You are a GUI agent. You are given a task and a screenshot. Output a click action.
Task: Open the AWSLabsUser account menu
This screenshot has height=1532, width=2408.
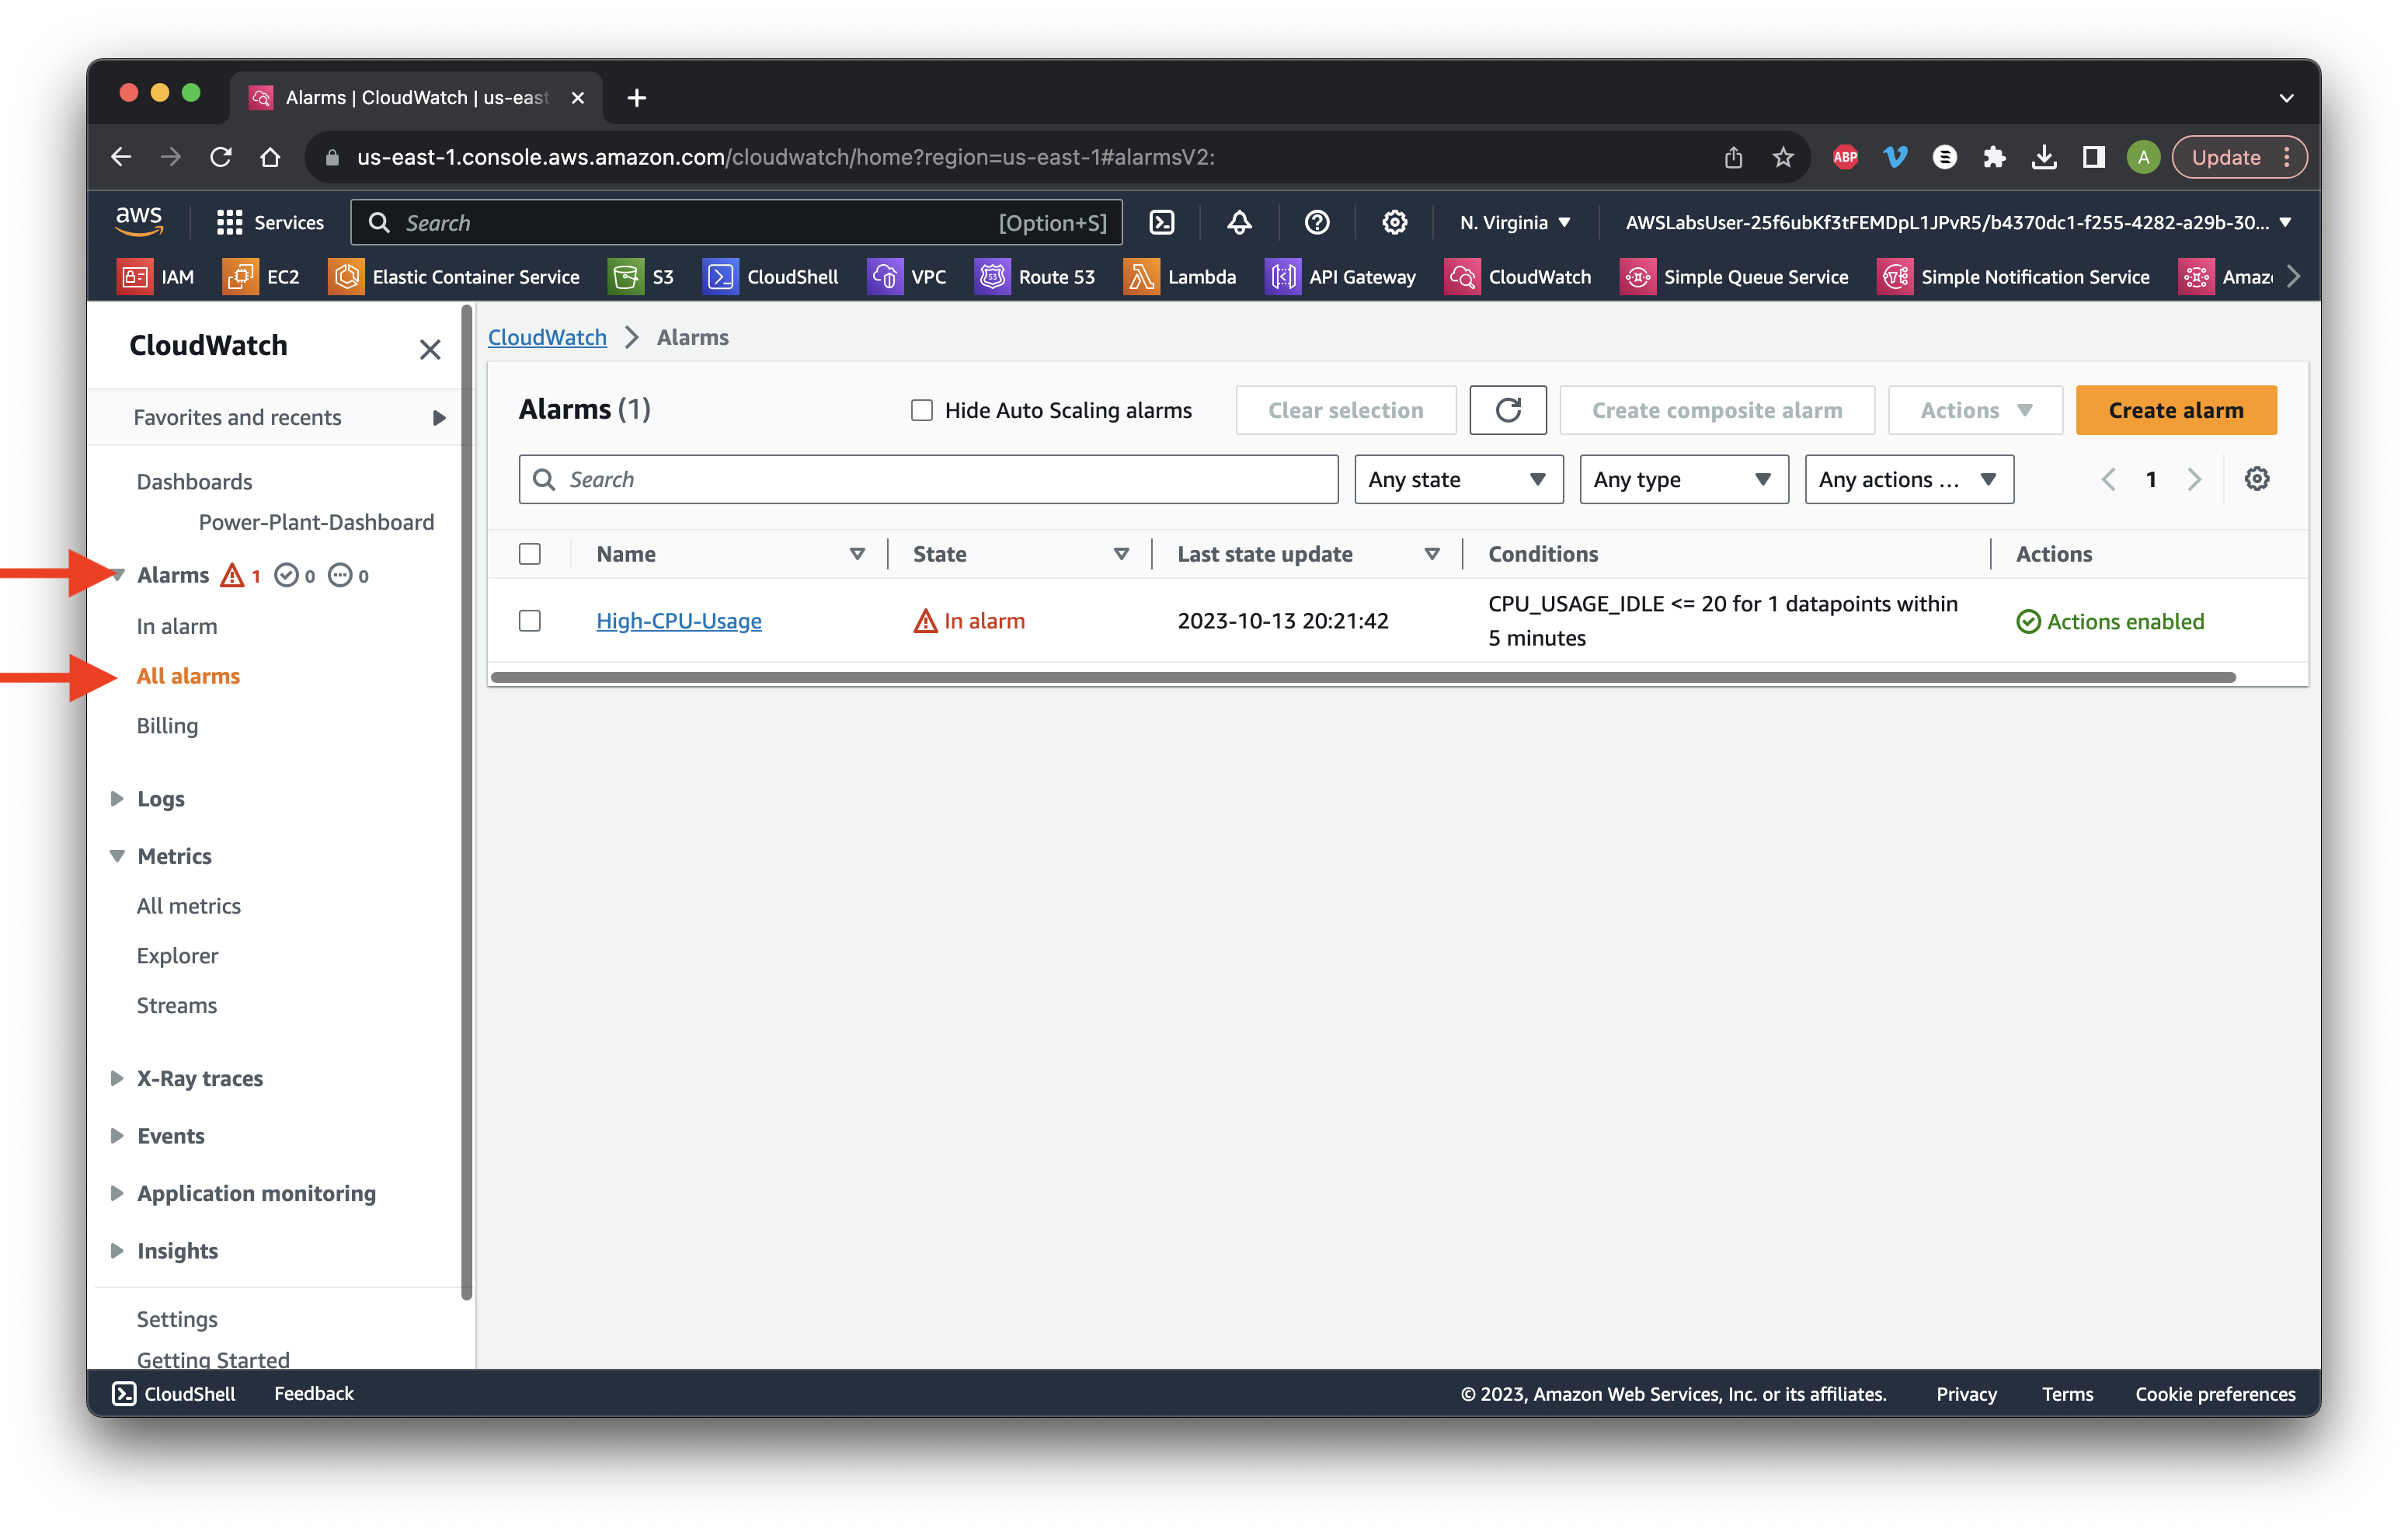(x=1957, y=222)
